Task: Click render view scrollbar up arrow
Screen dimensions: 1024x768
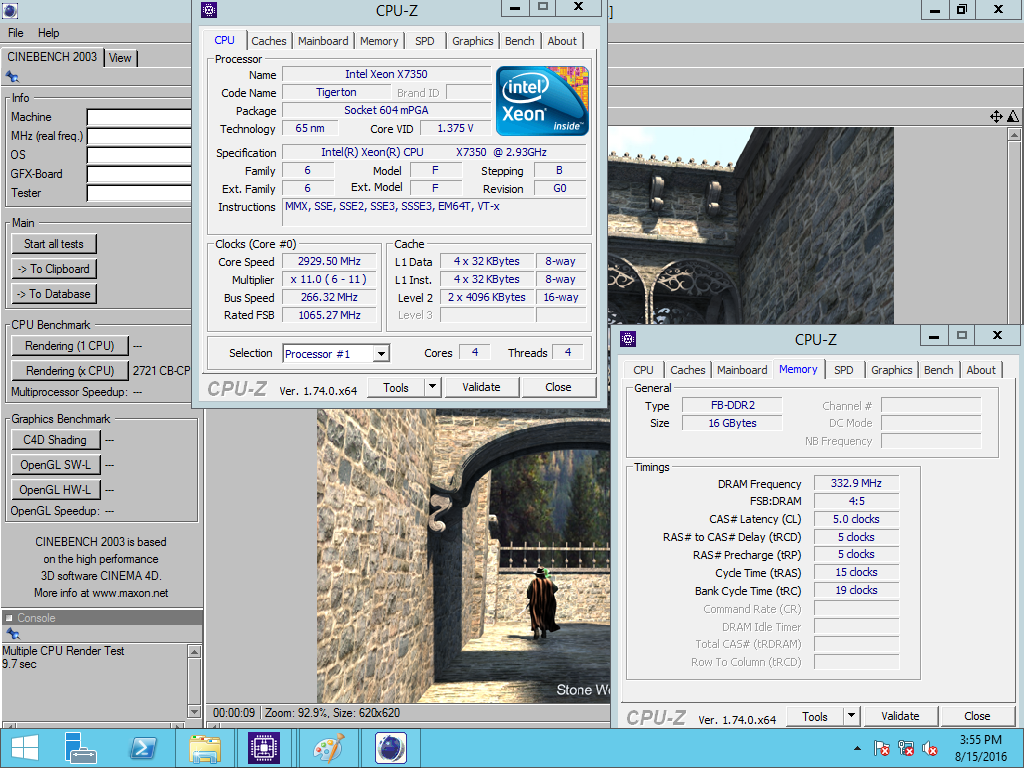Action: 1014,135
